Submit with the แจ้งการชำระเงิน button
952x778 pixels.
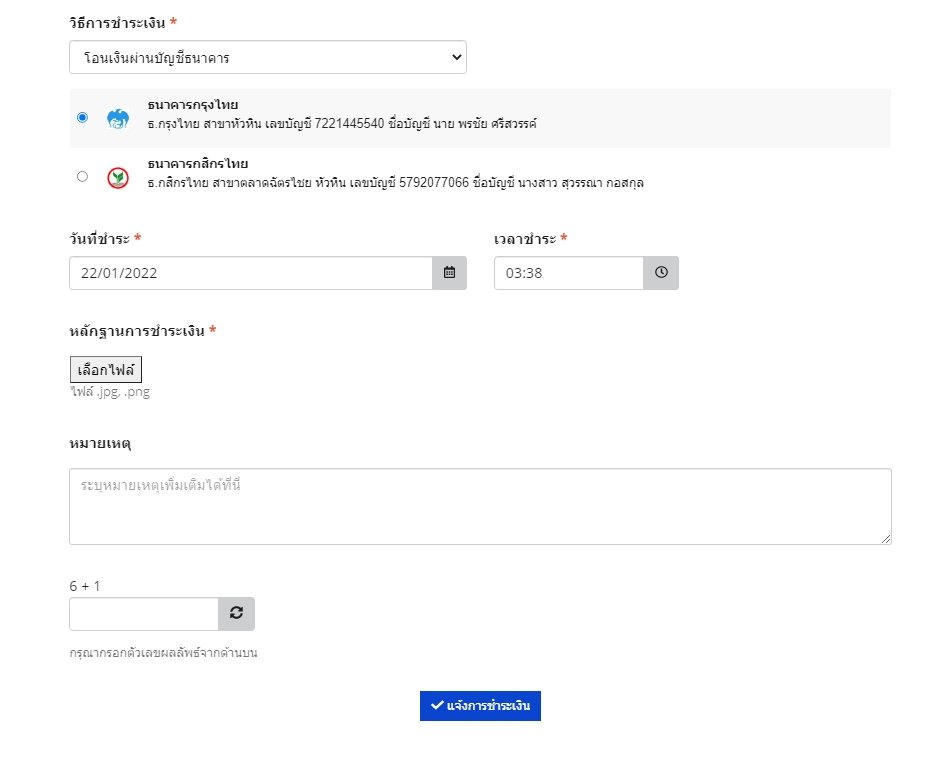pyautogui.click(x=480, y=705)
